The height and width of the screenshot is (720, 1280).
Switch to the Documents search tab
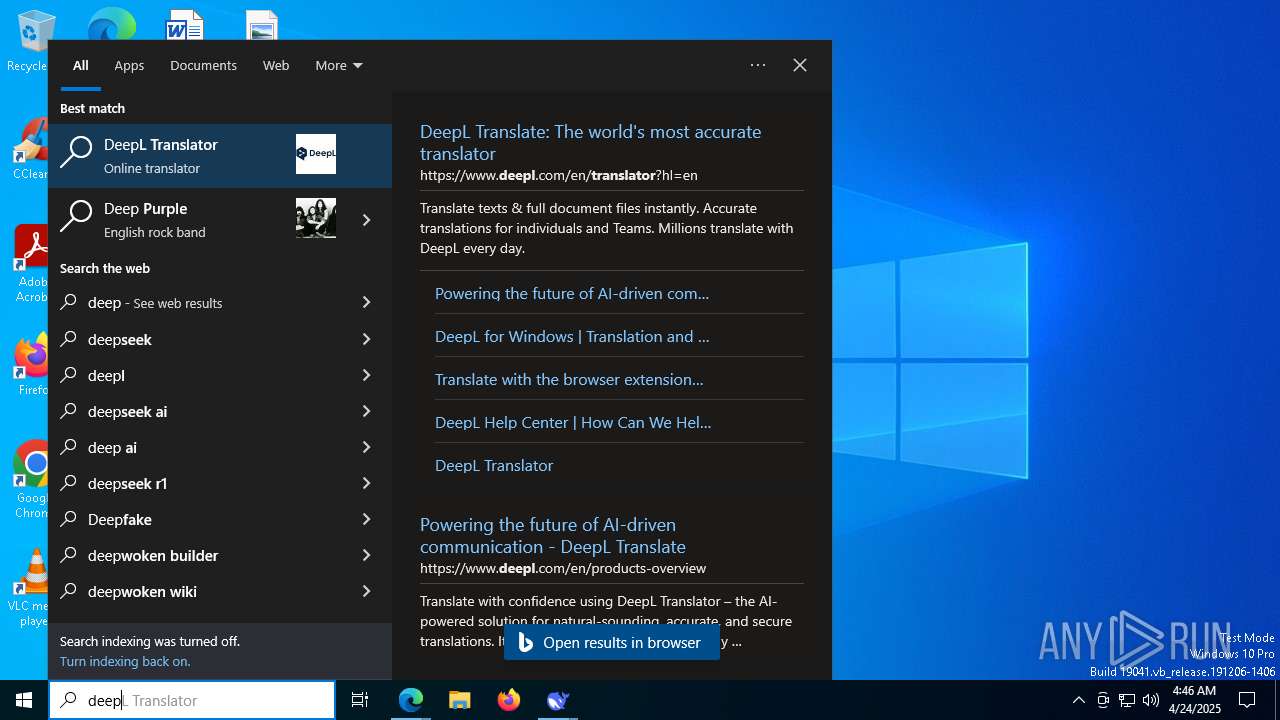[203, 65]
